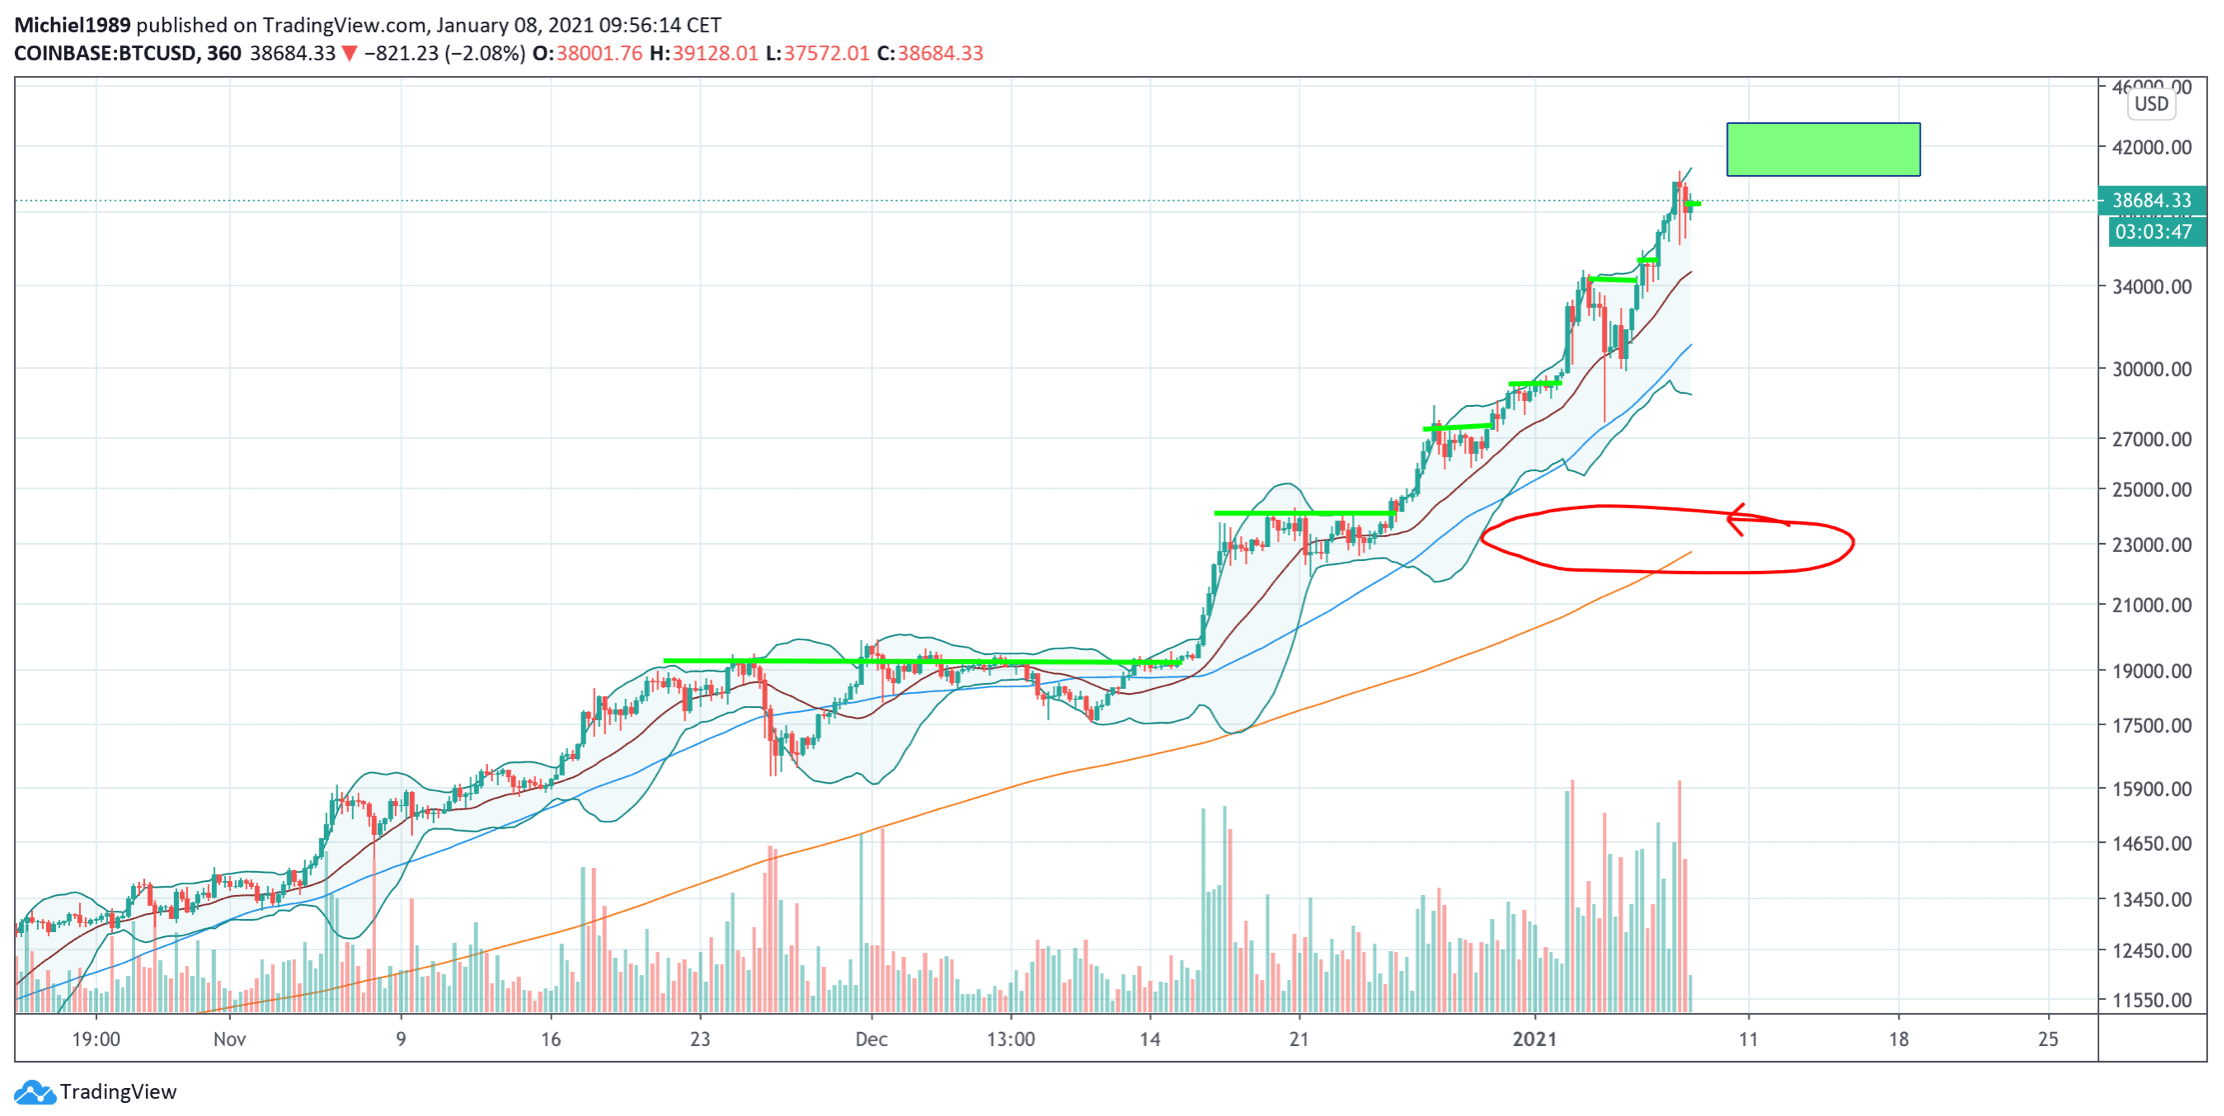The image size is (2224, 1116).
Task: Click the open value O:38001.76
Action: 587,53
